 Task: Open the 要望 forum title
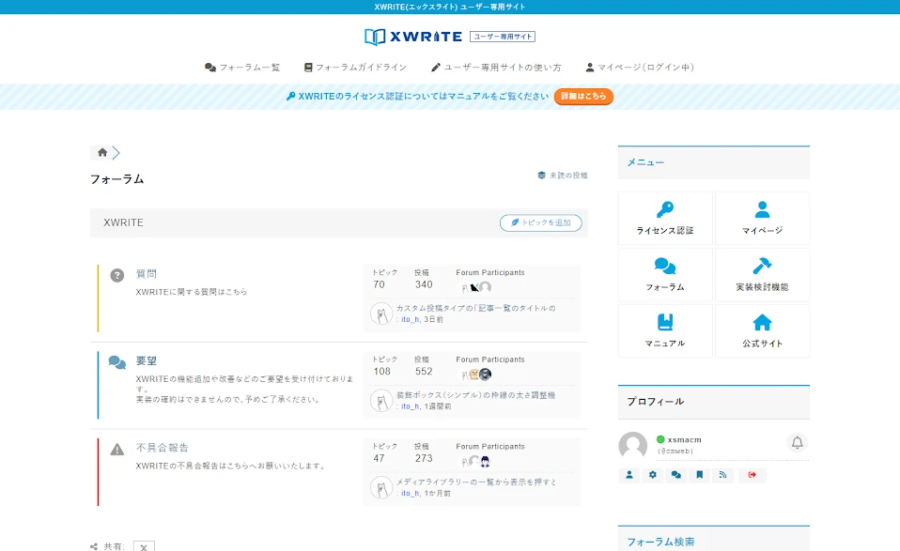click(146, 361)
